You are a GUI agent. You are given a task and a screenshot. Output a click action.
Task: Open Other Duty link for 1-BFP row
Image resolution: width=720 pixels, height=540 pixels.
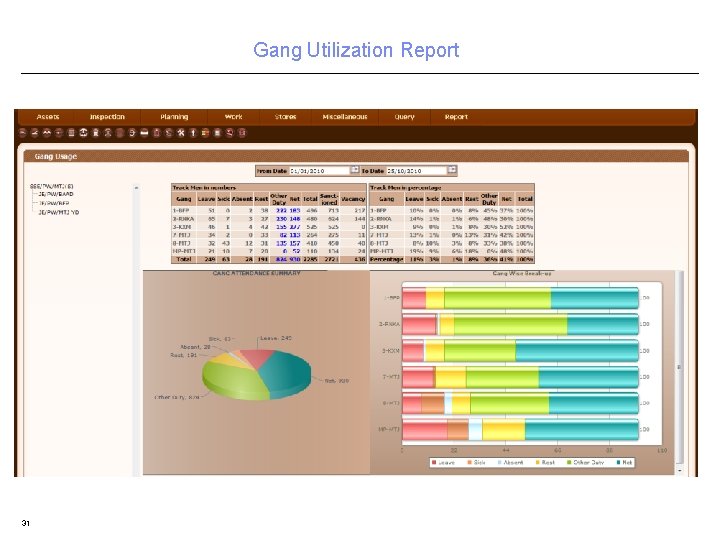[281, 210]
